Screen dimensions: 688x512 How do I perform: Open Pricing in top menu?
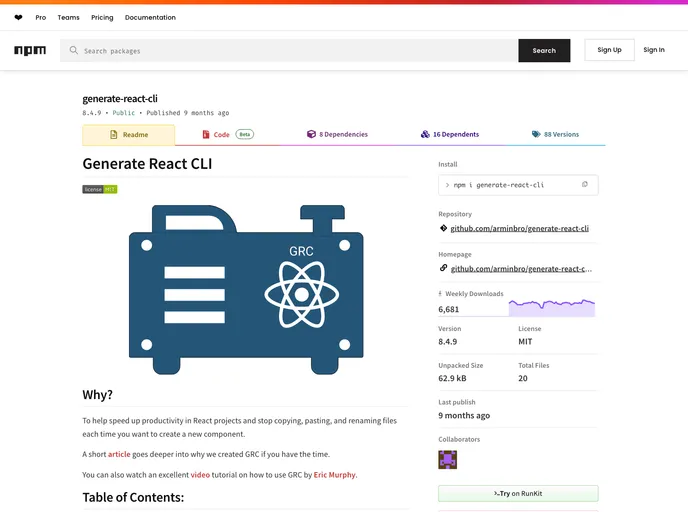102,18
